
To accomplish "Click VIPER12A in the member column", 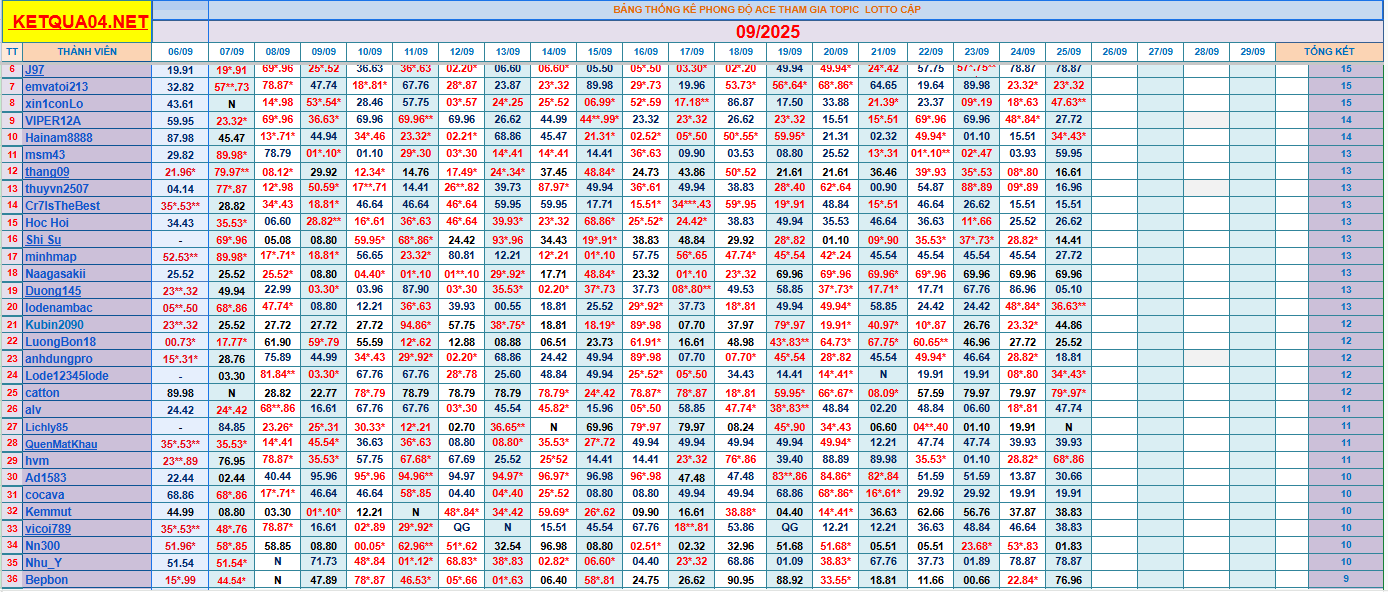I will click(53, 121).
